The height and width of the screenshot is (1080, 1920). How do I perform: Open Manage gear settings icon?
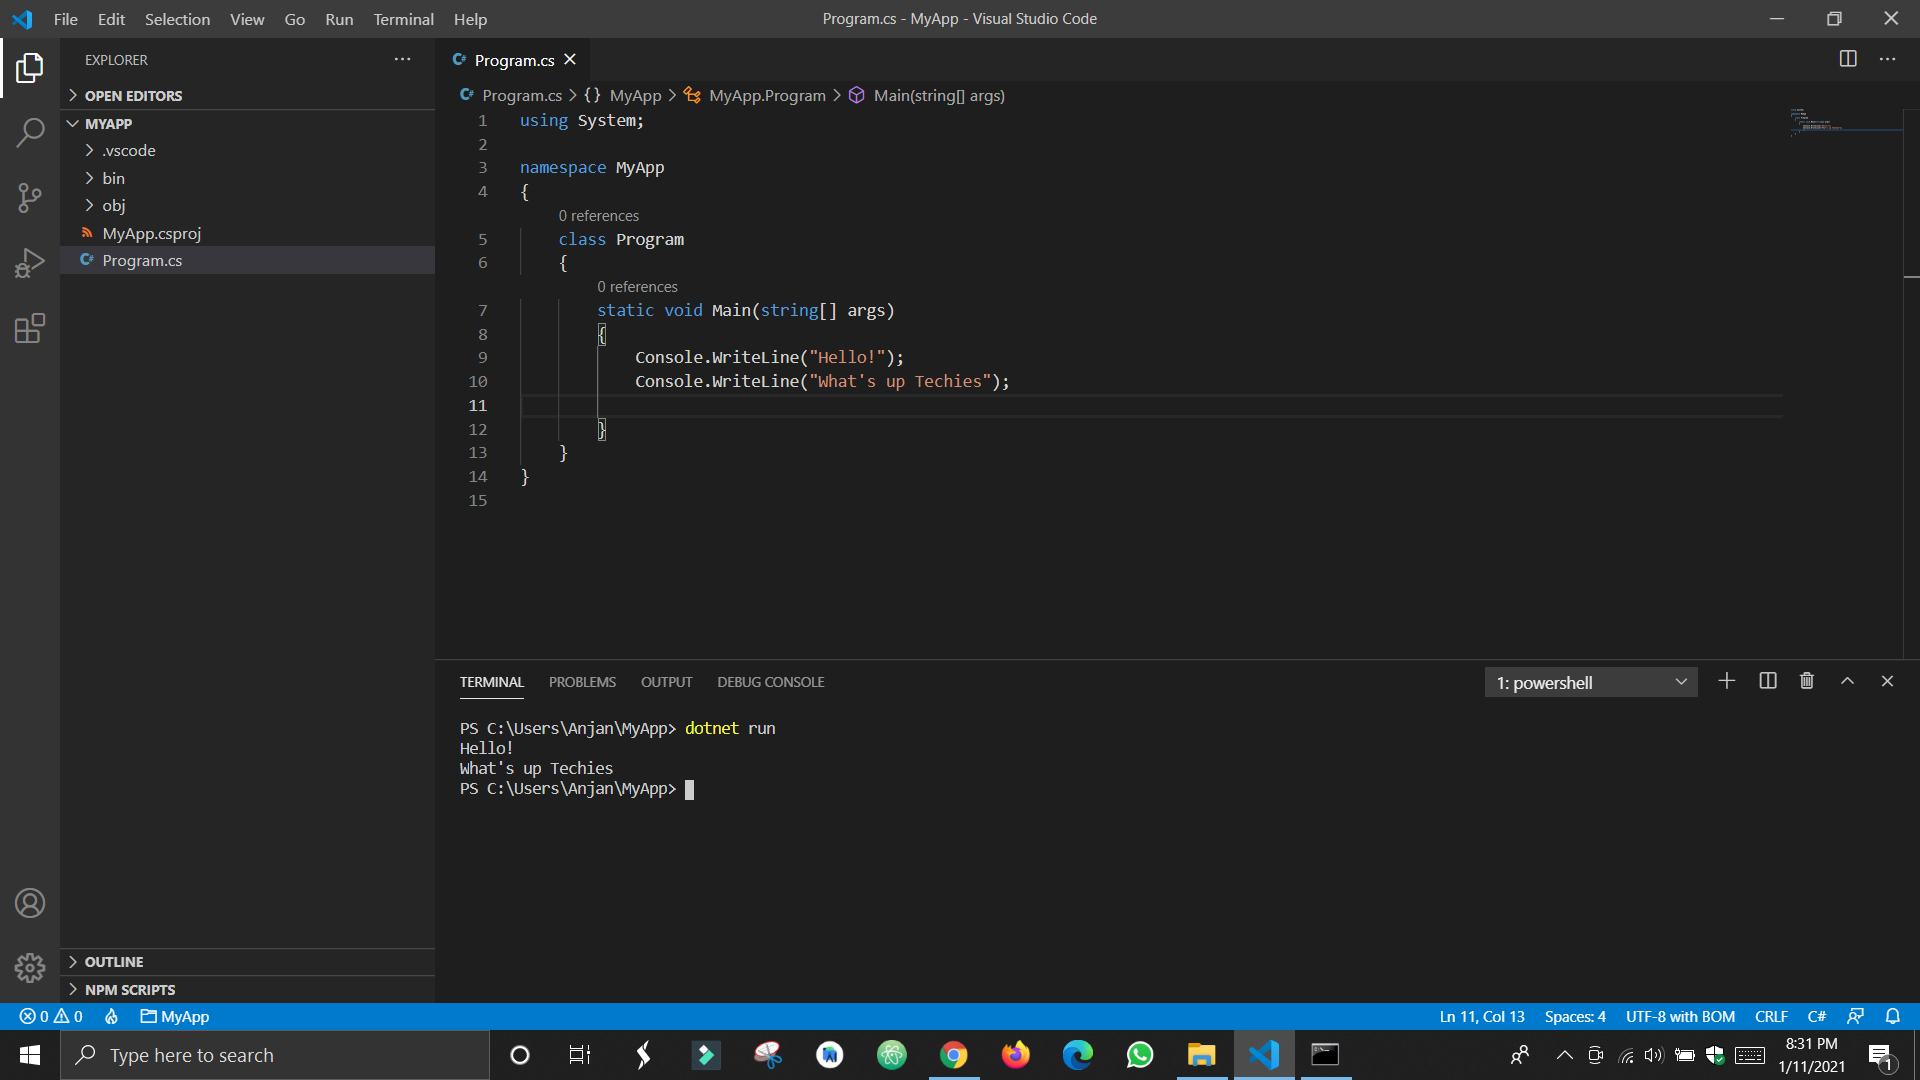[x=30, y=967]
